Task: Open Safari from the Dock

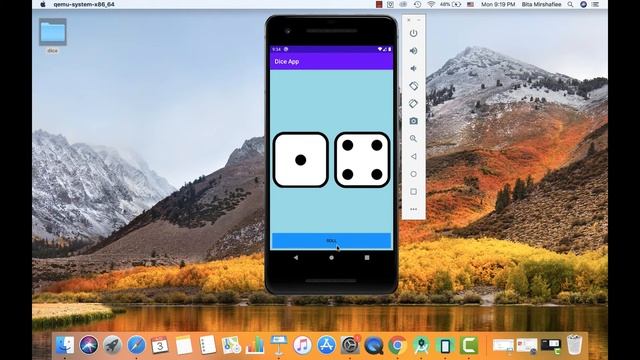Action: point(136,345)
